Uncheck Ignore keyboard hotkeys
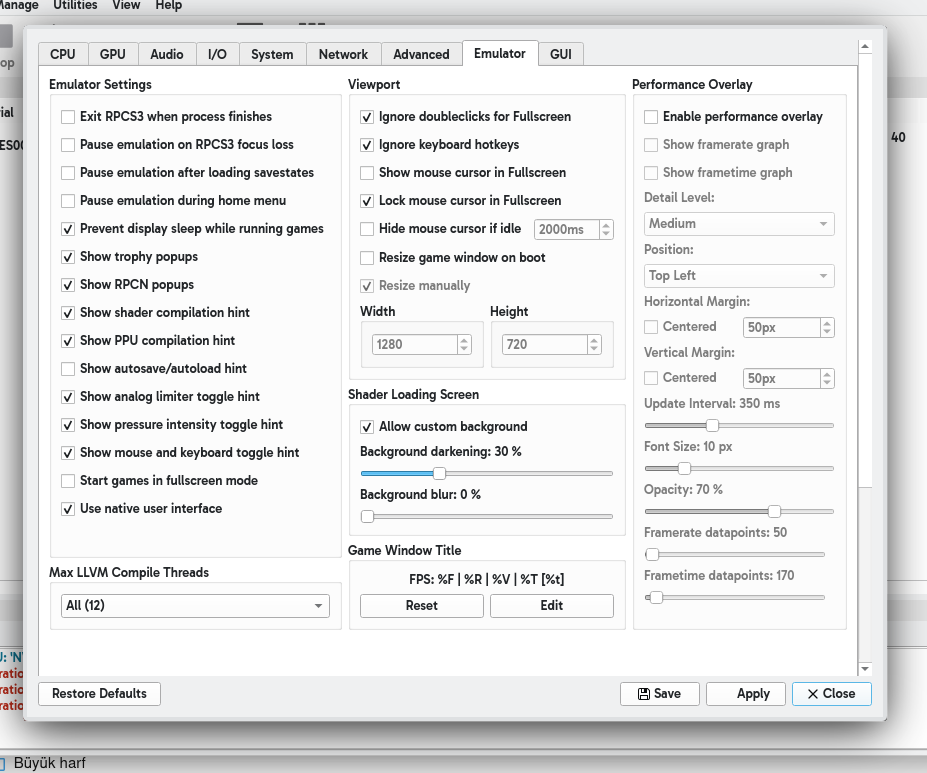The image size is (927, 773). click(367, 145)
